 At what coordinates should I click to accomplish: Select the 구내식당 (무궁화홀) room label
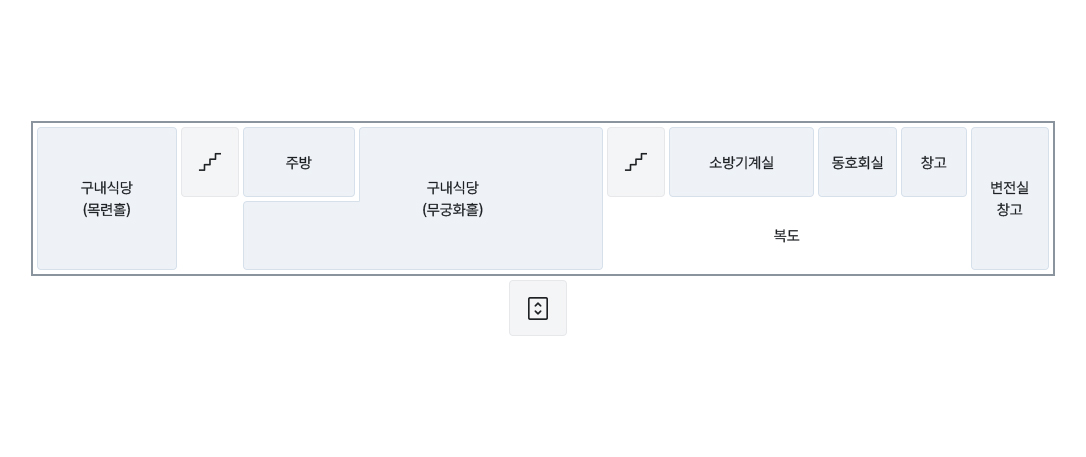[x=452, y=198]
